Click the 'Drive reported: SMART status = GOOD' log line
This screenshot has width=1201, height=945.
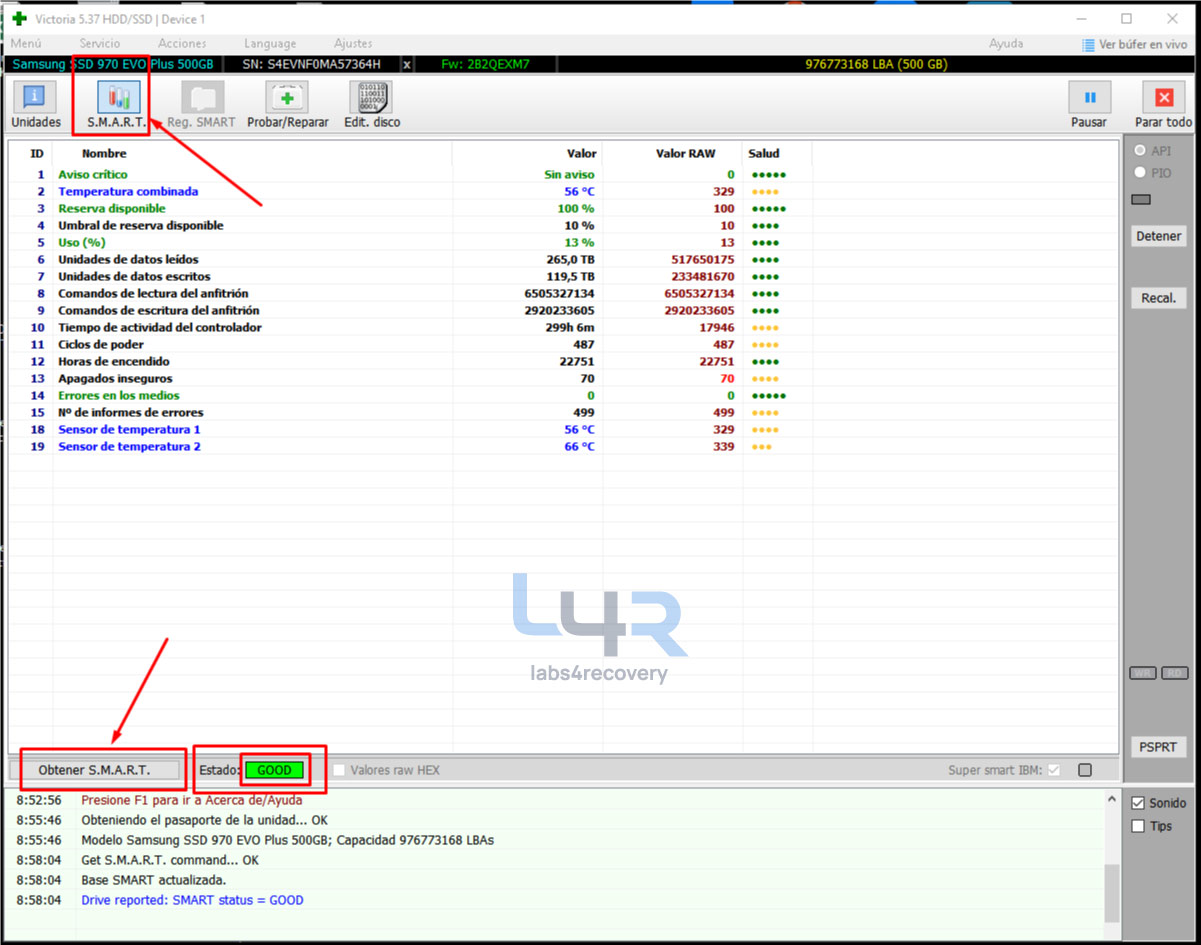192,900
